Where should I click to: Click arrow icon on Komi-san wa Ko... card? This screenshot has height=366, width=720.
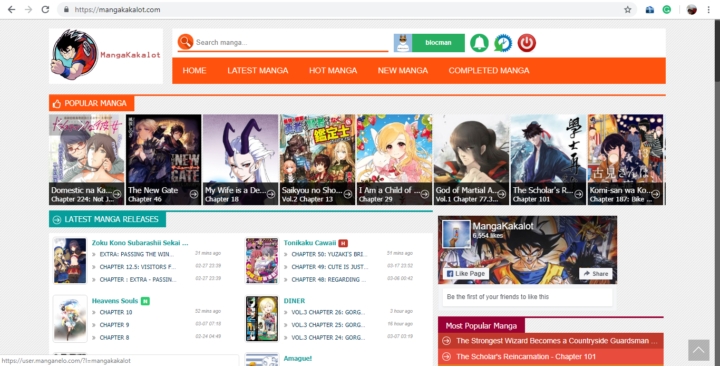tap(656, 194)
